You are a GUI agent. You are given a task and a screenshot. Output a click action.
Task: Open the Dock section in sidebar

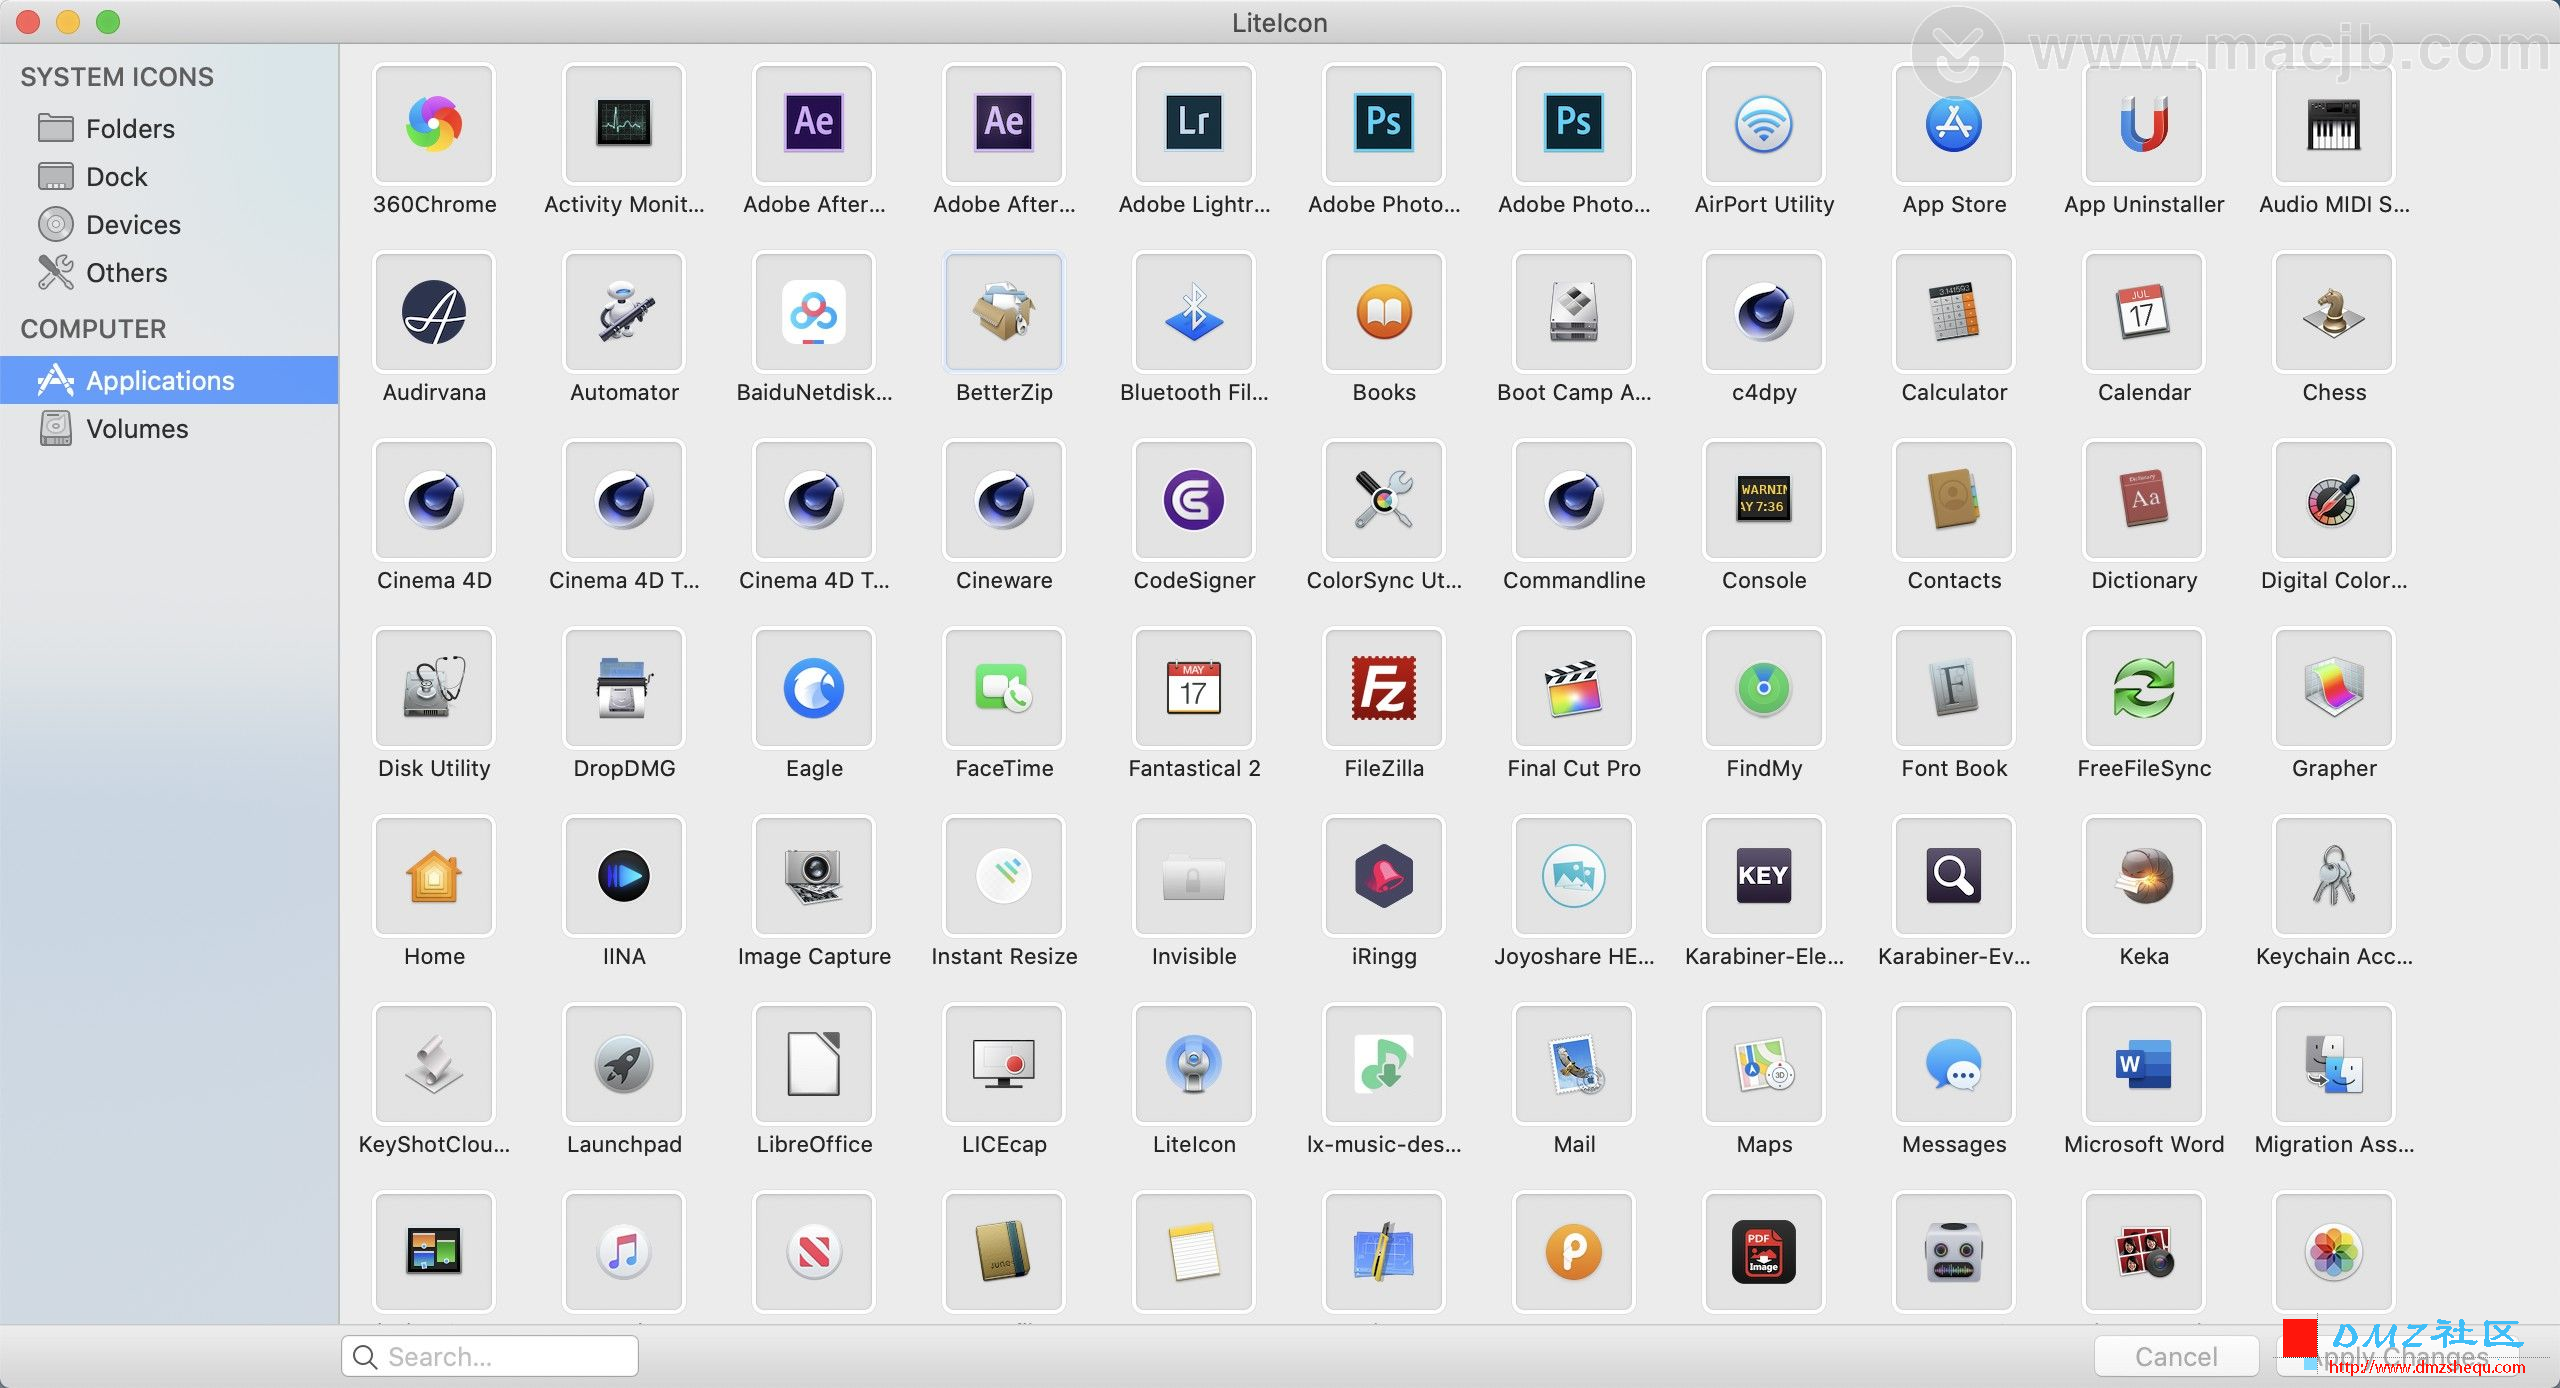(x=169, y=176)
